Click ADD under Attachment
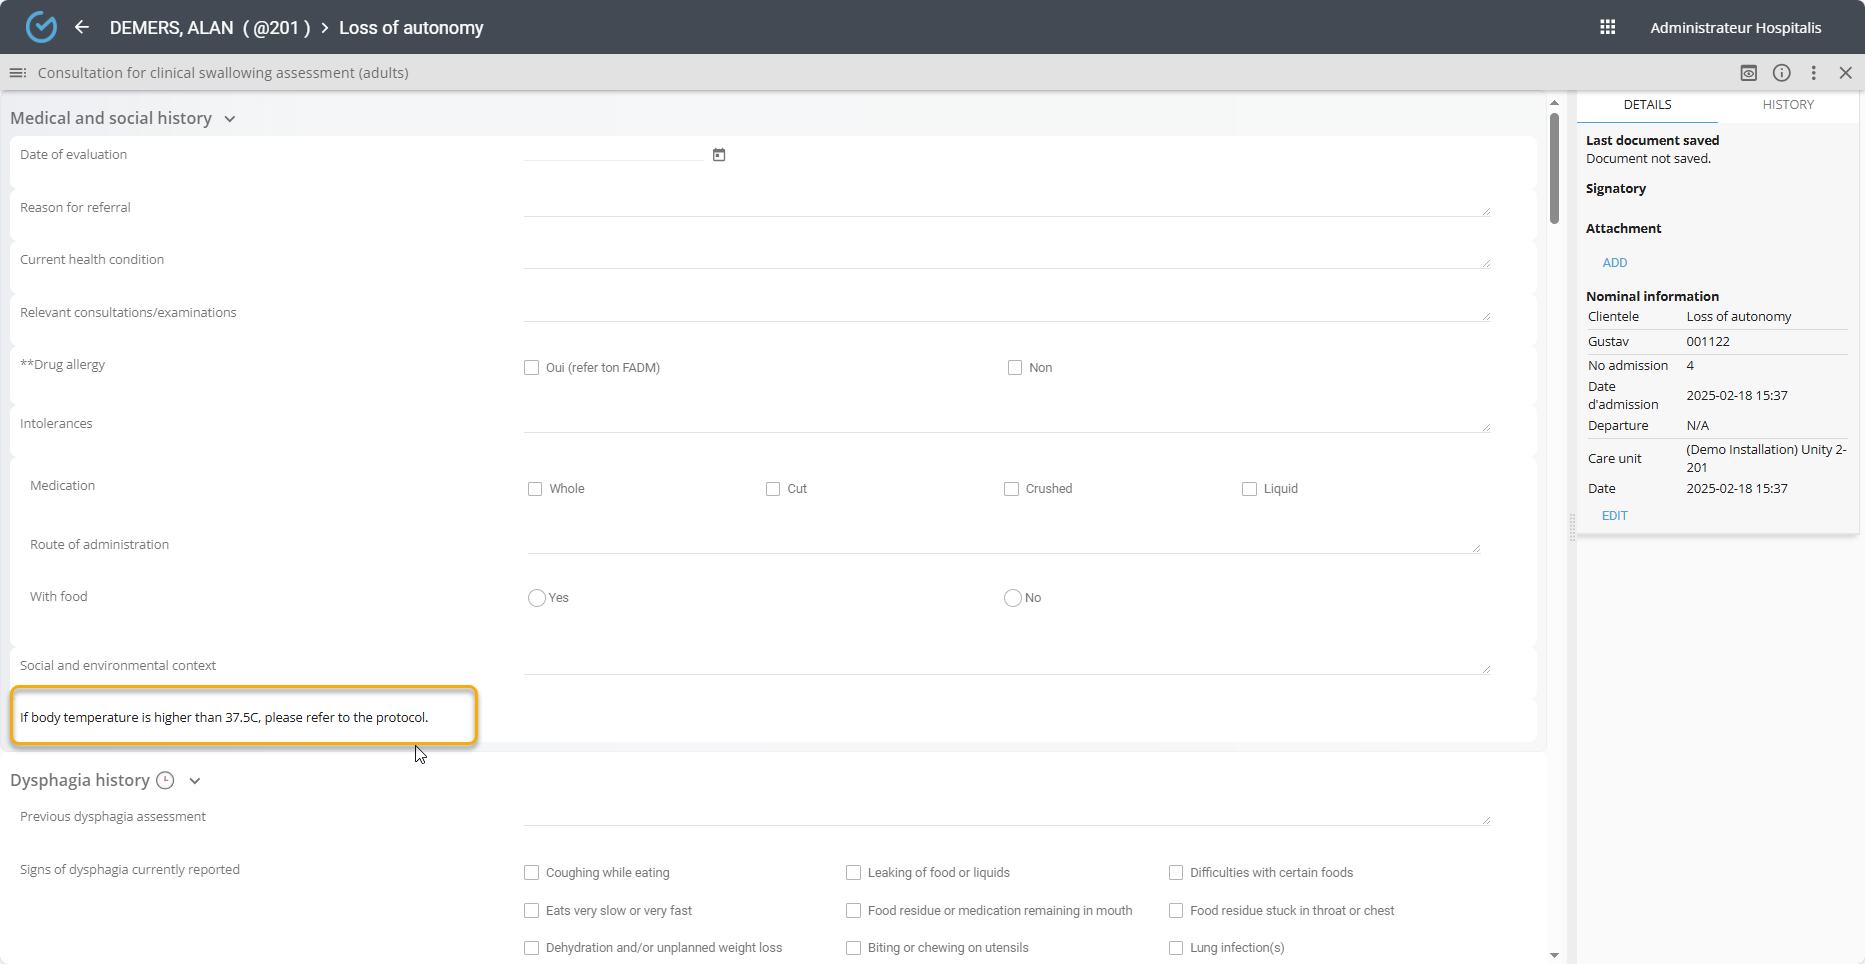This screenshot has width=1865, height=964. pyautogui.click(x=1614, y=263)
